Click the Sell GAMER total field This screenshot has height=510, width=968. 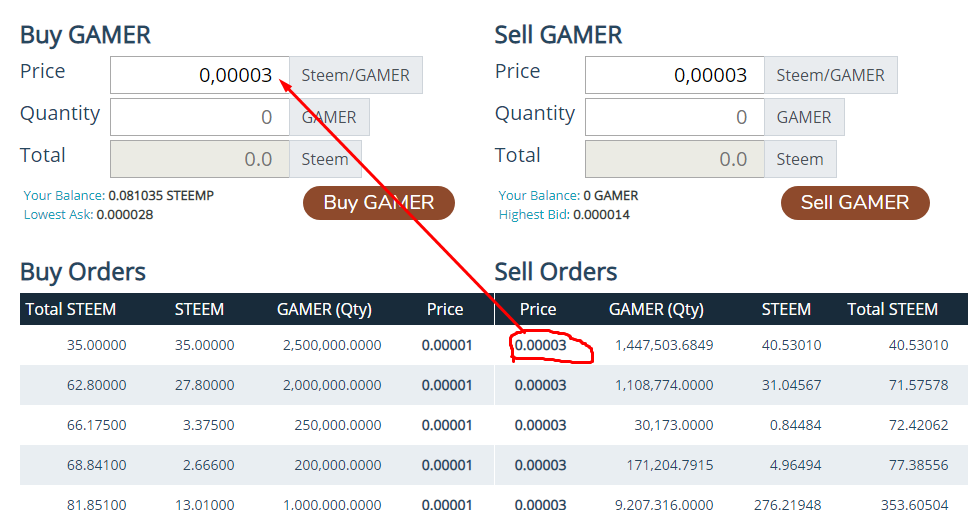(x=675, y=159)
